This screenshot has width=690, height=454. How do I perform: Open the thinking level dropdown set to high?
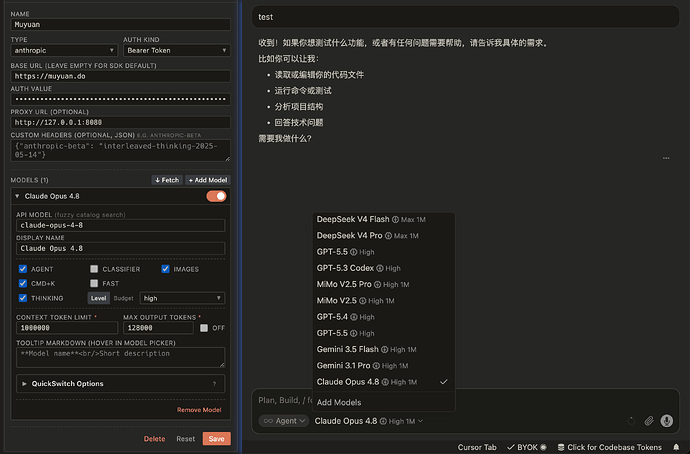coord(182,298)
